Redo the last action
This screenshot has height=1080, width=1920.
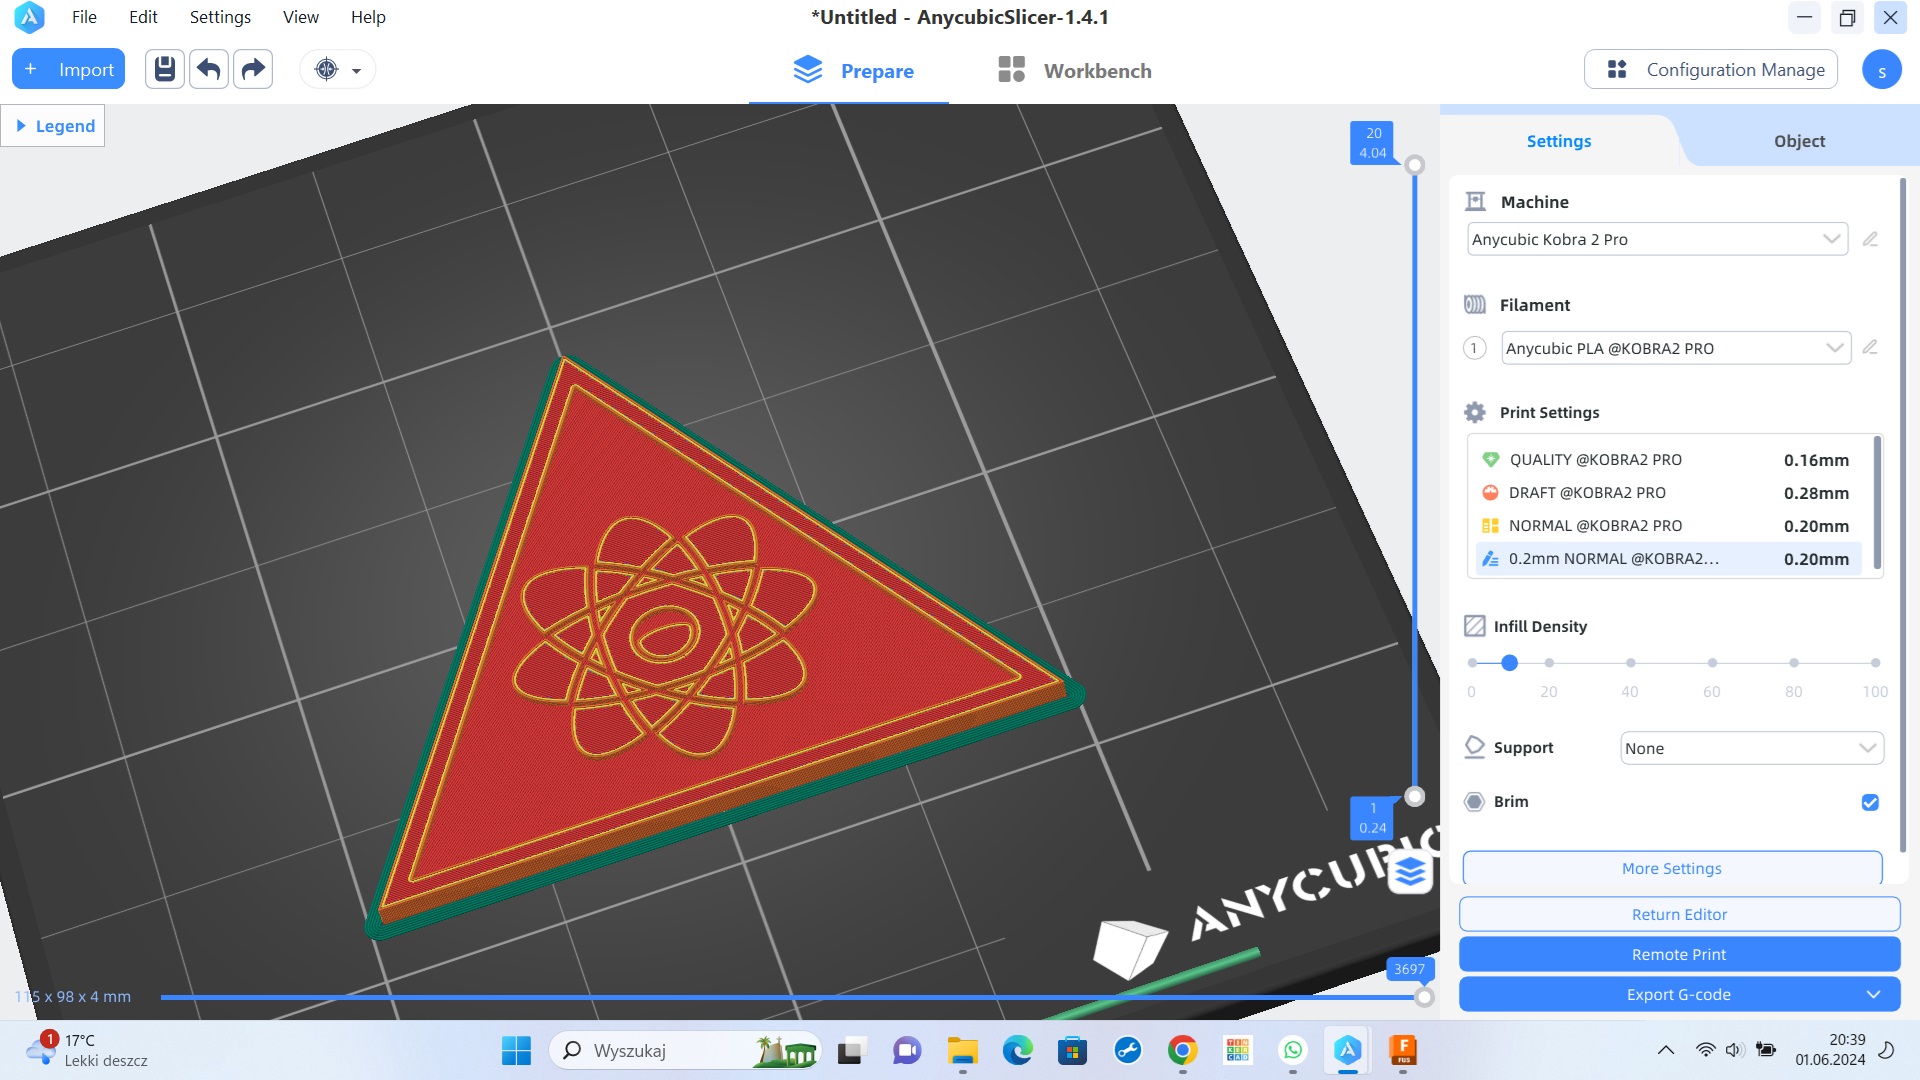252,69
